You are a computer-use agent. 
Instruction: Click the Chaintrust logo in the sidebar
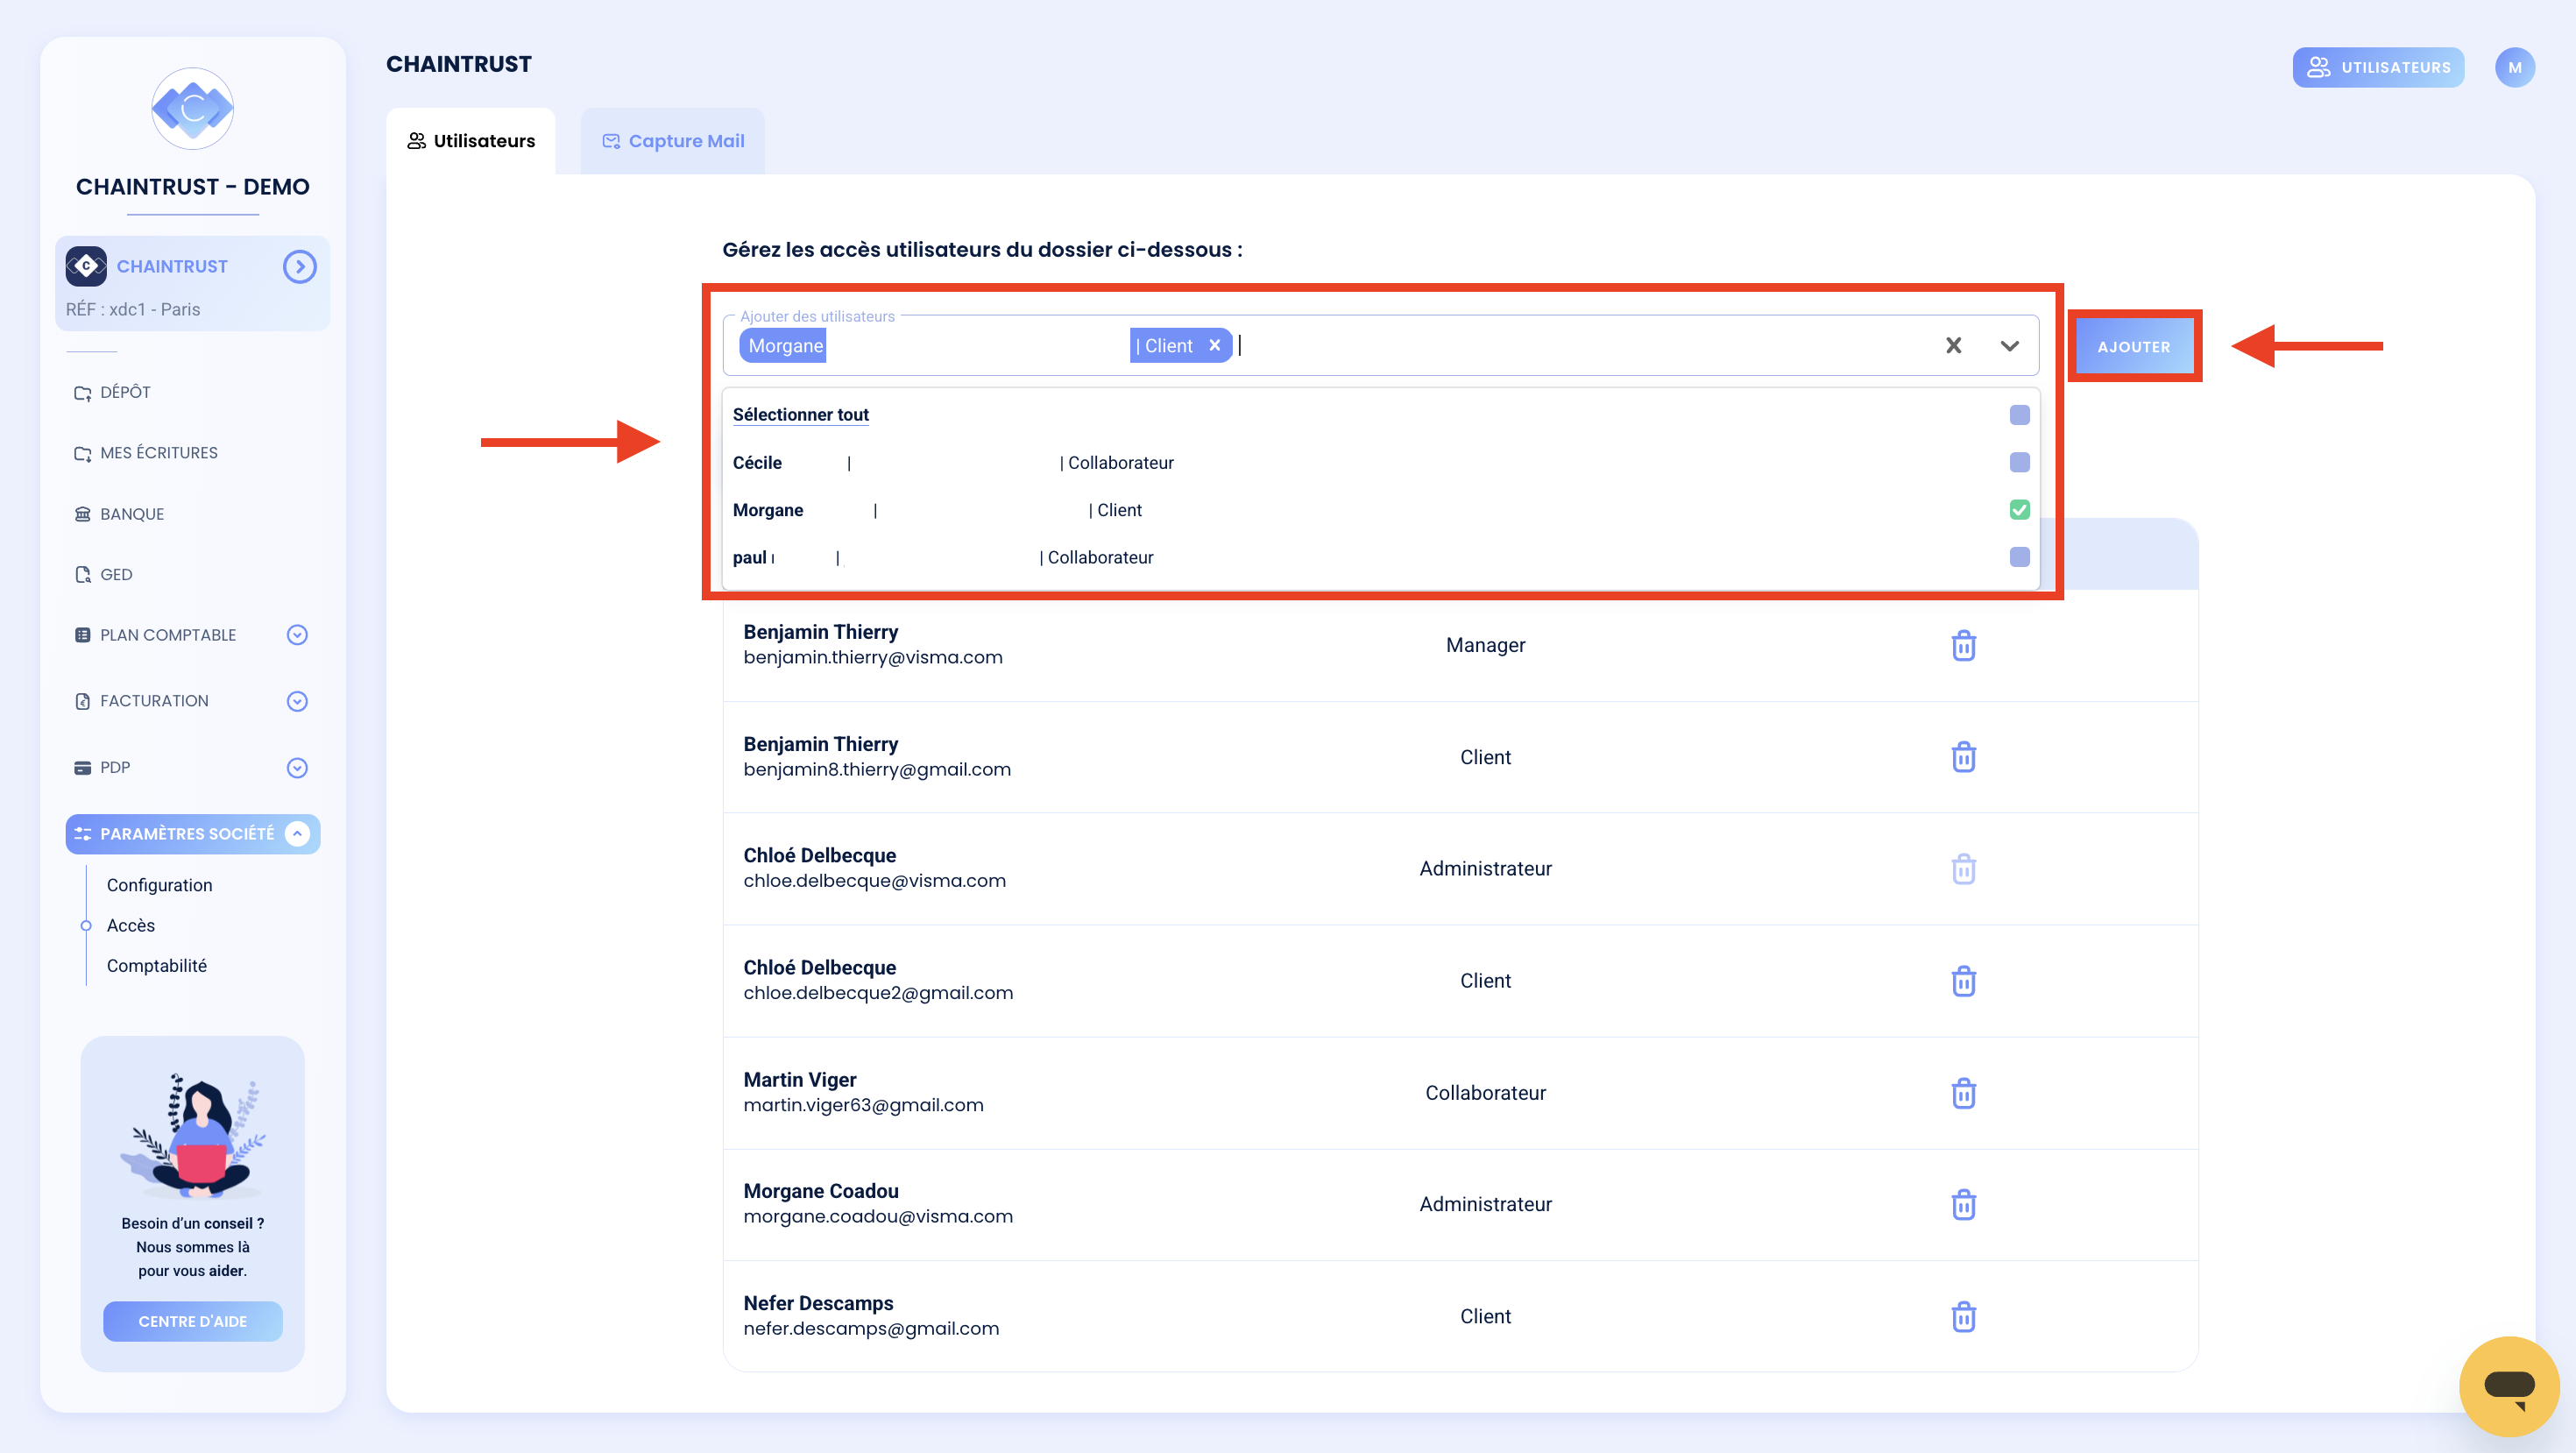point(192,109)
